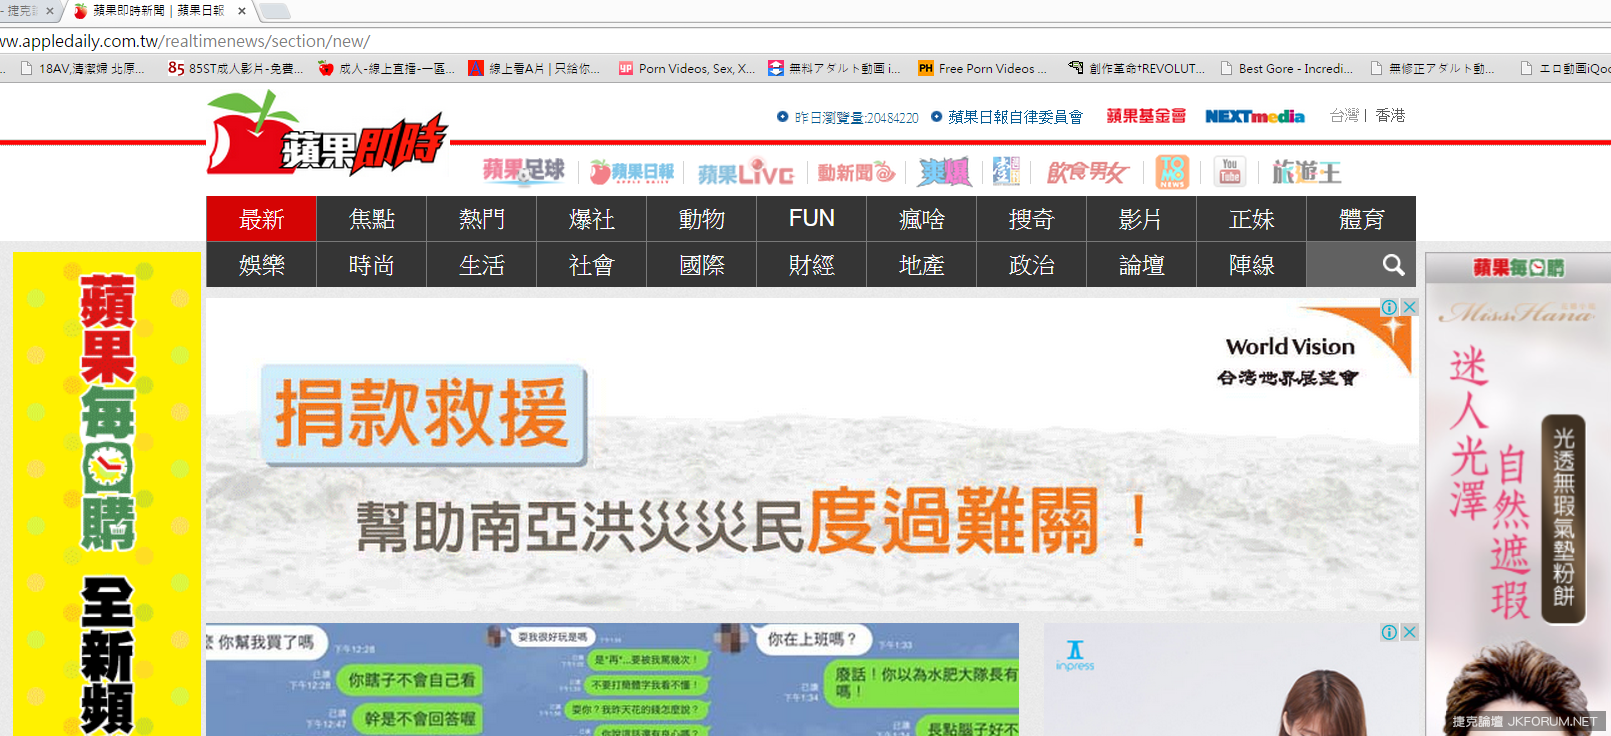Screen dimensions: 1611x736
Task: Open the inpress ad logo
Action: [1075, 655]
